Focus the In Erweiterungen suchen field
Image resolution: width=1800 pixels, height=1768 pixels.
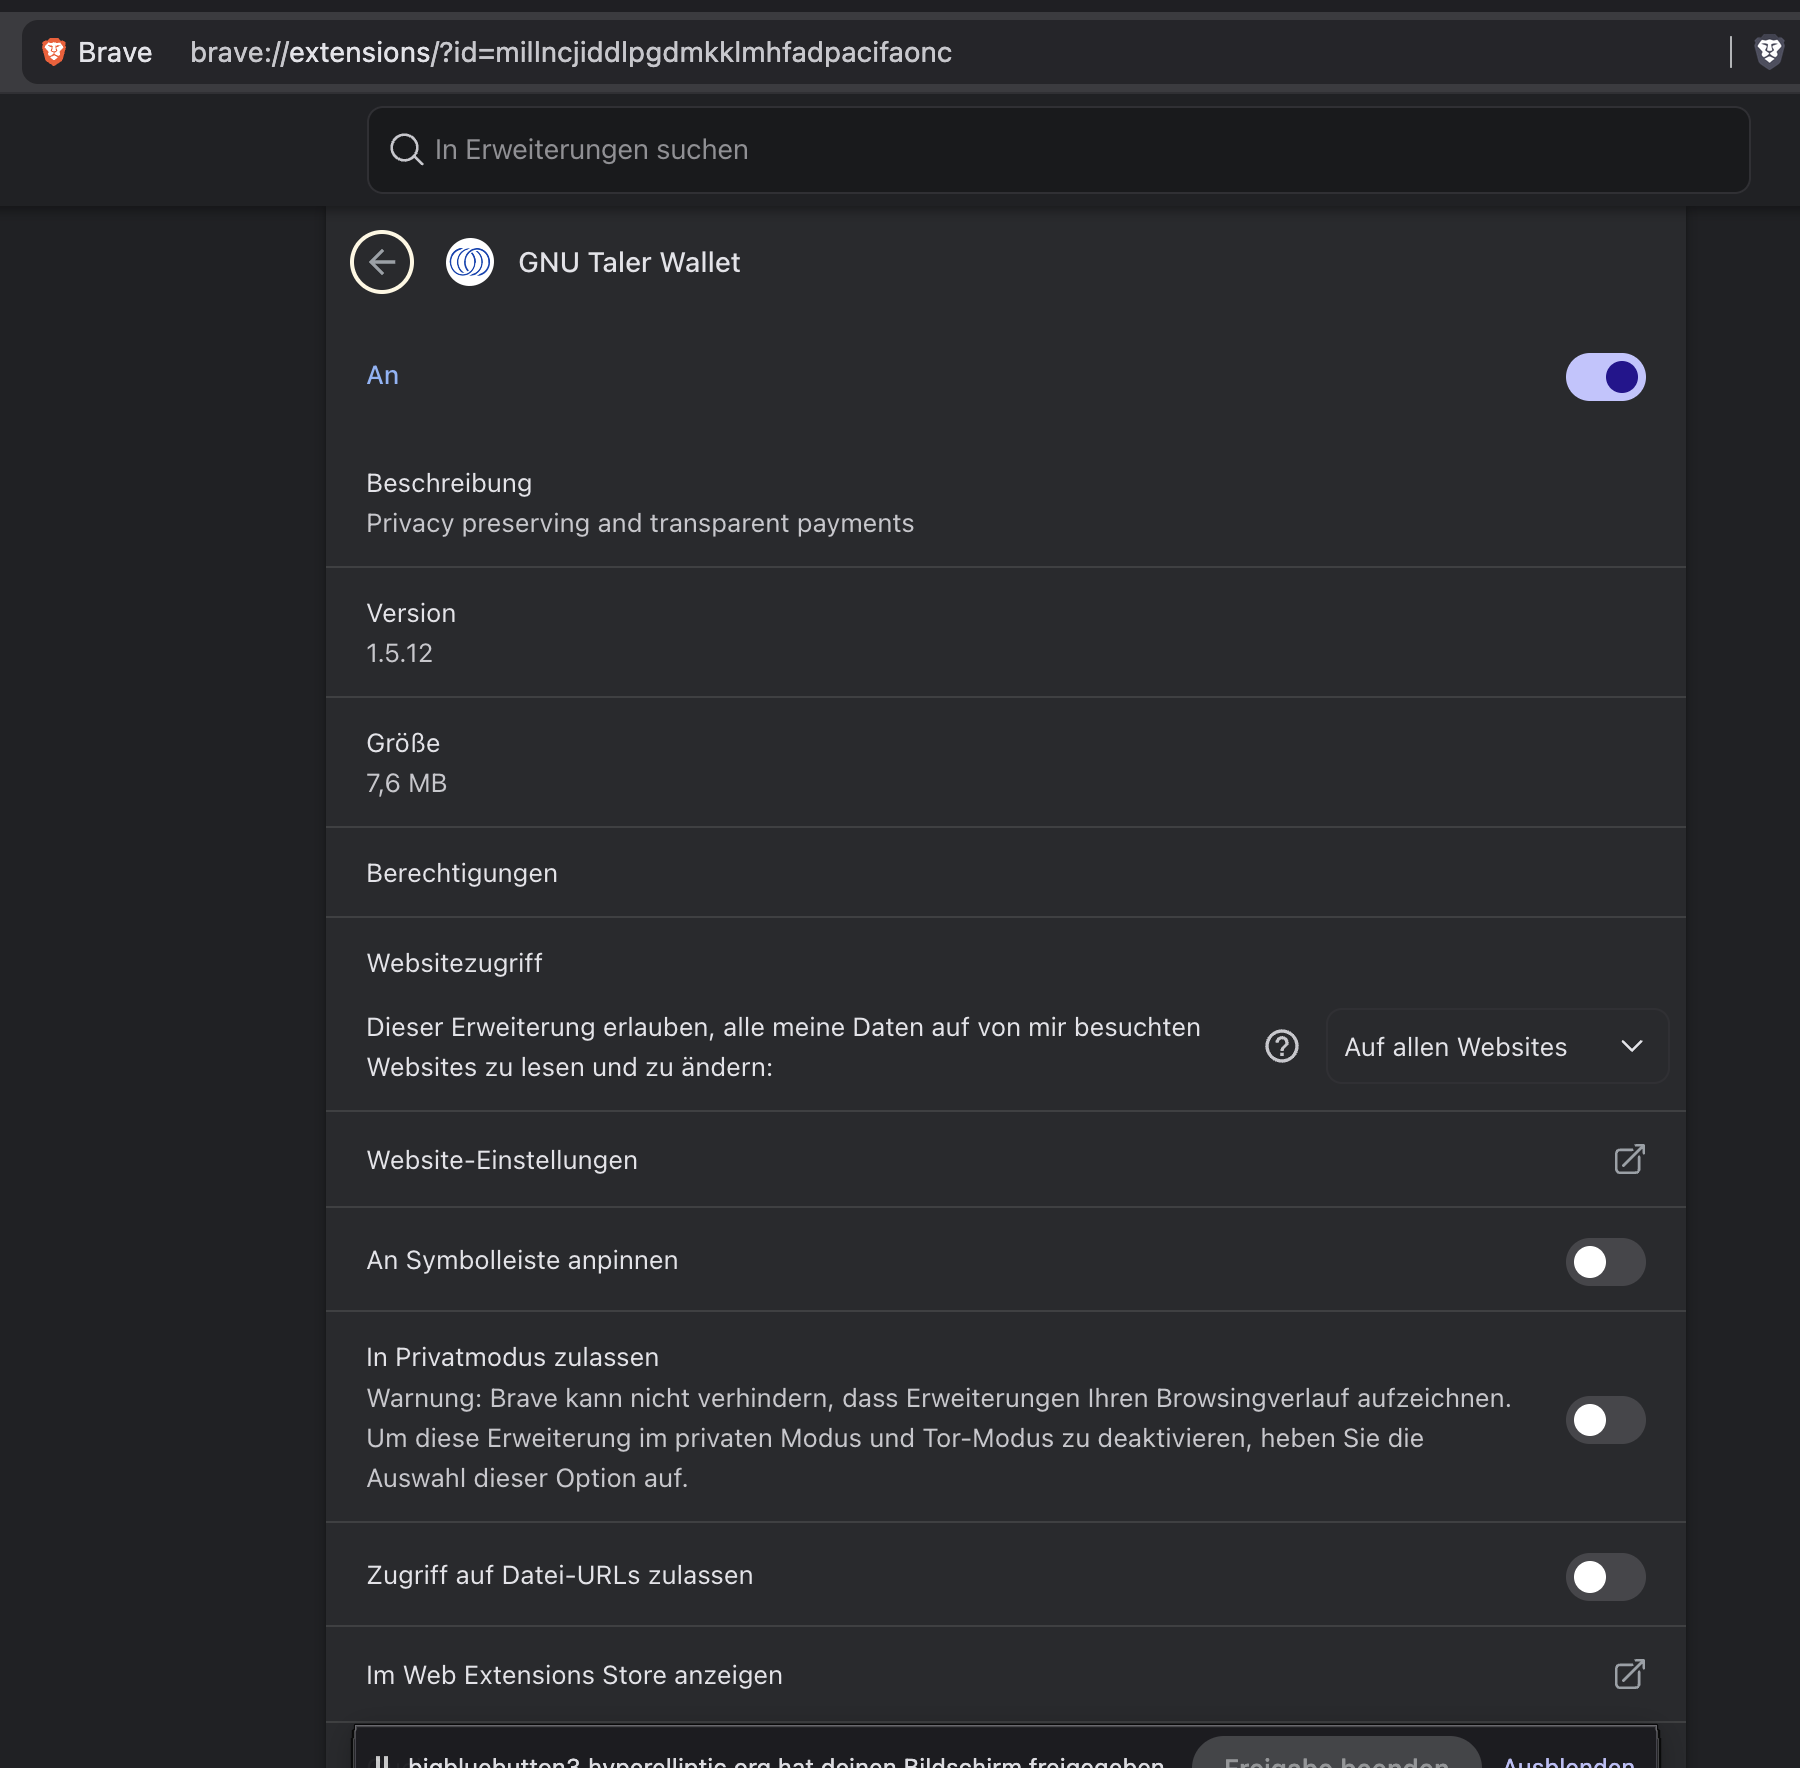click(1059, 150)
